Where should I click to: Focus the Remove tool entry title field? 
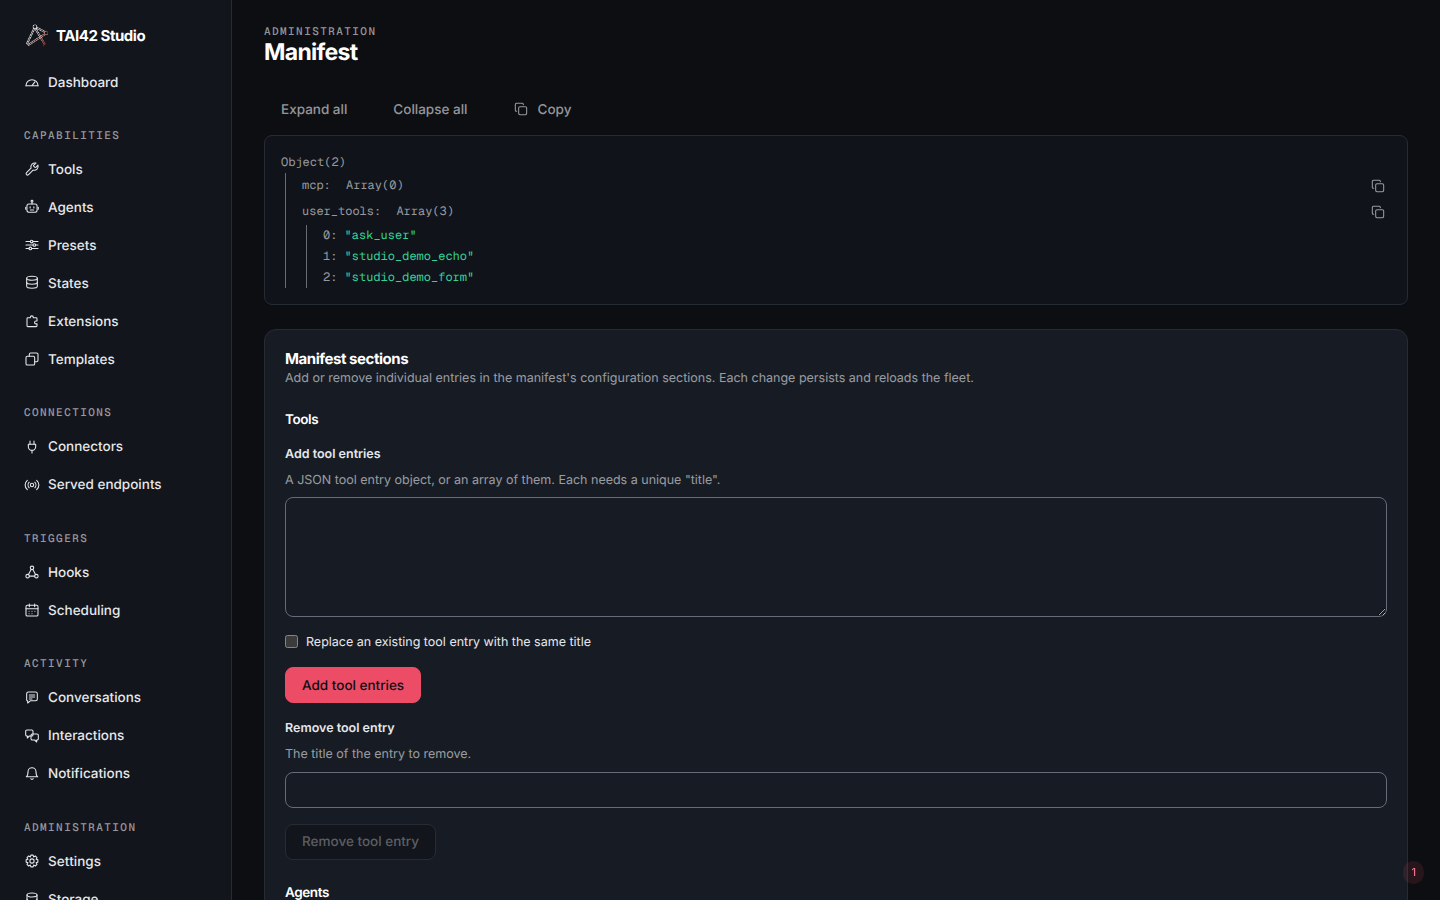(x=836, y=790)
